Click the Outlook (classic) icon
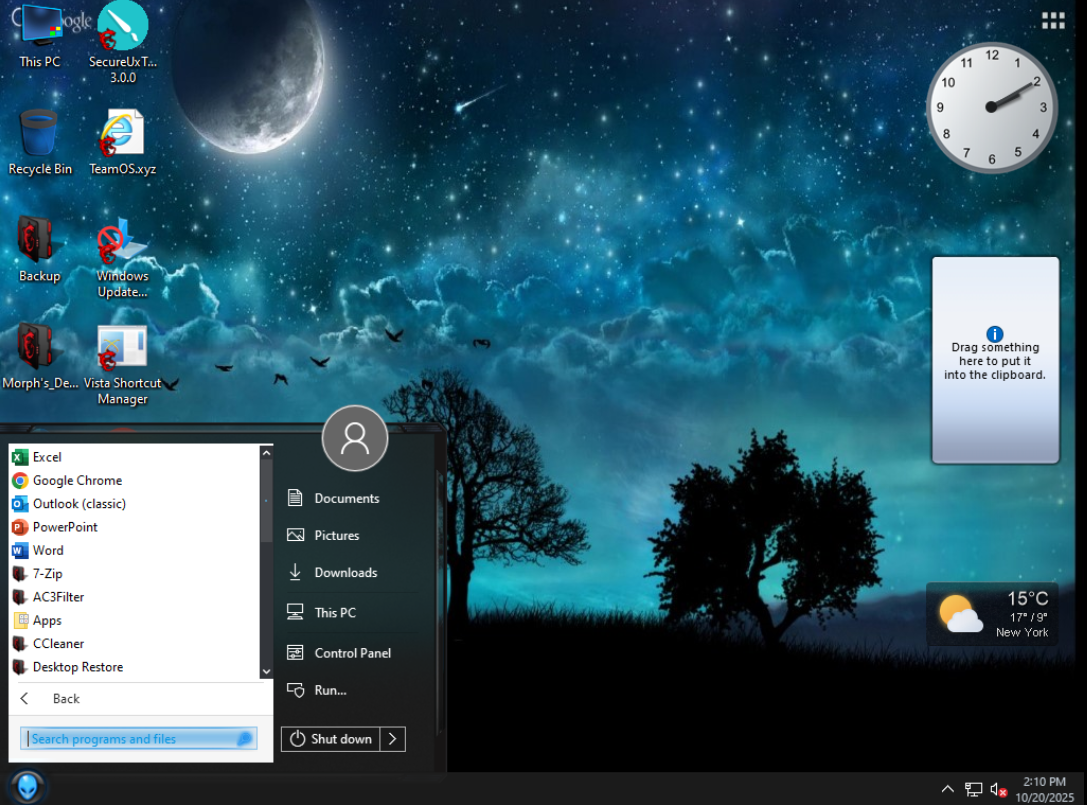Image resolution: width=1087 pixels, height=805 pixels. point(20,504)
